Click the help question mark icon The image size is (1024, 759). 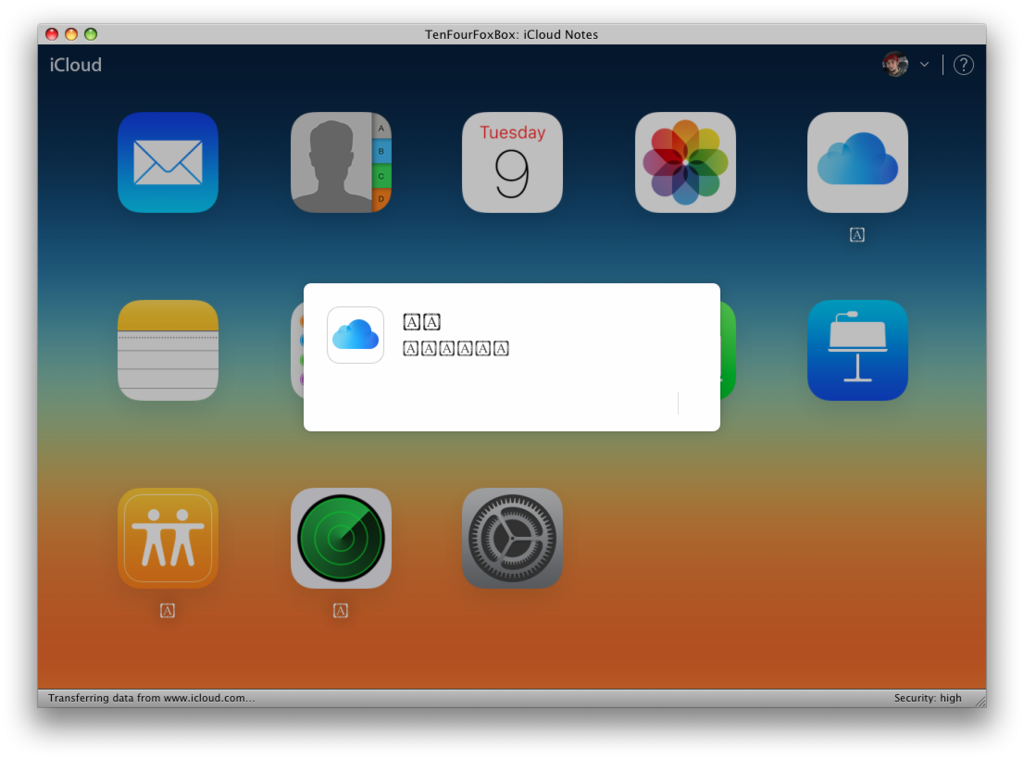(x=963, y=65)
